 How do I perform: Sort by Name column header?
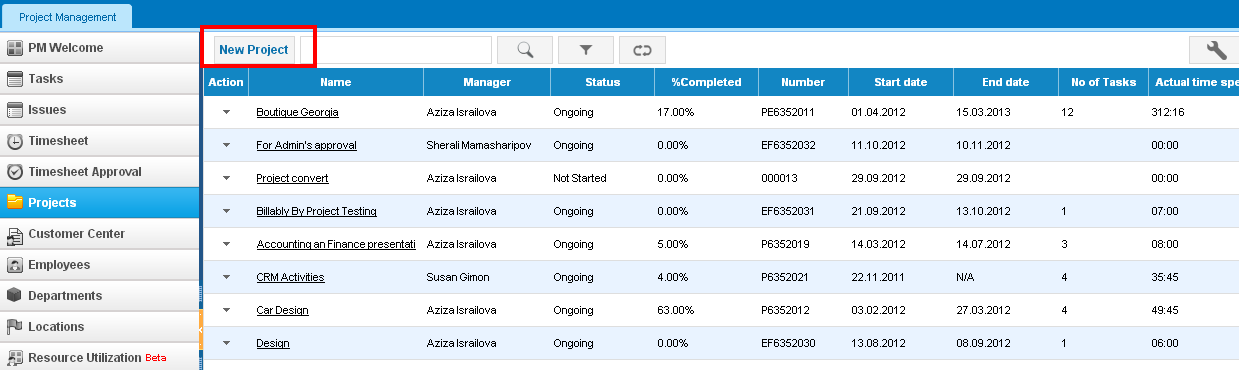[336, 82]
